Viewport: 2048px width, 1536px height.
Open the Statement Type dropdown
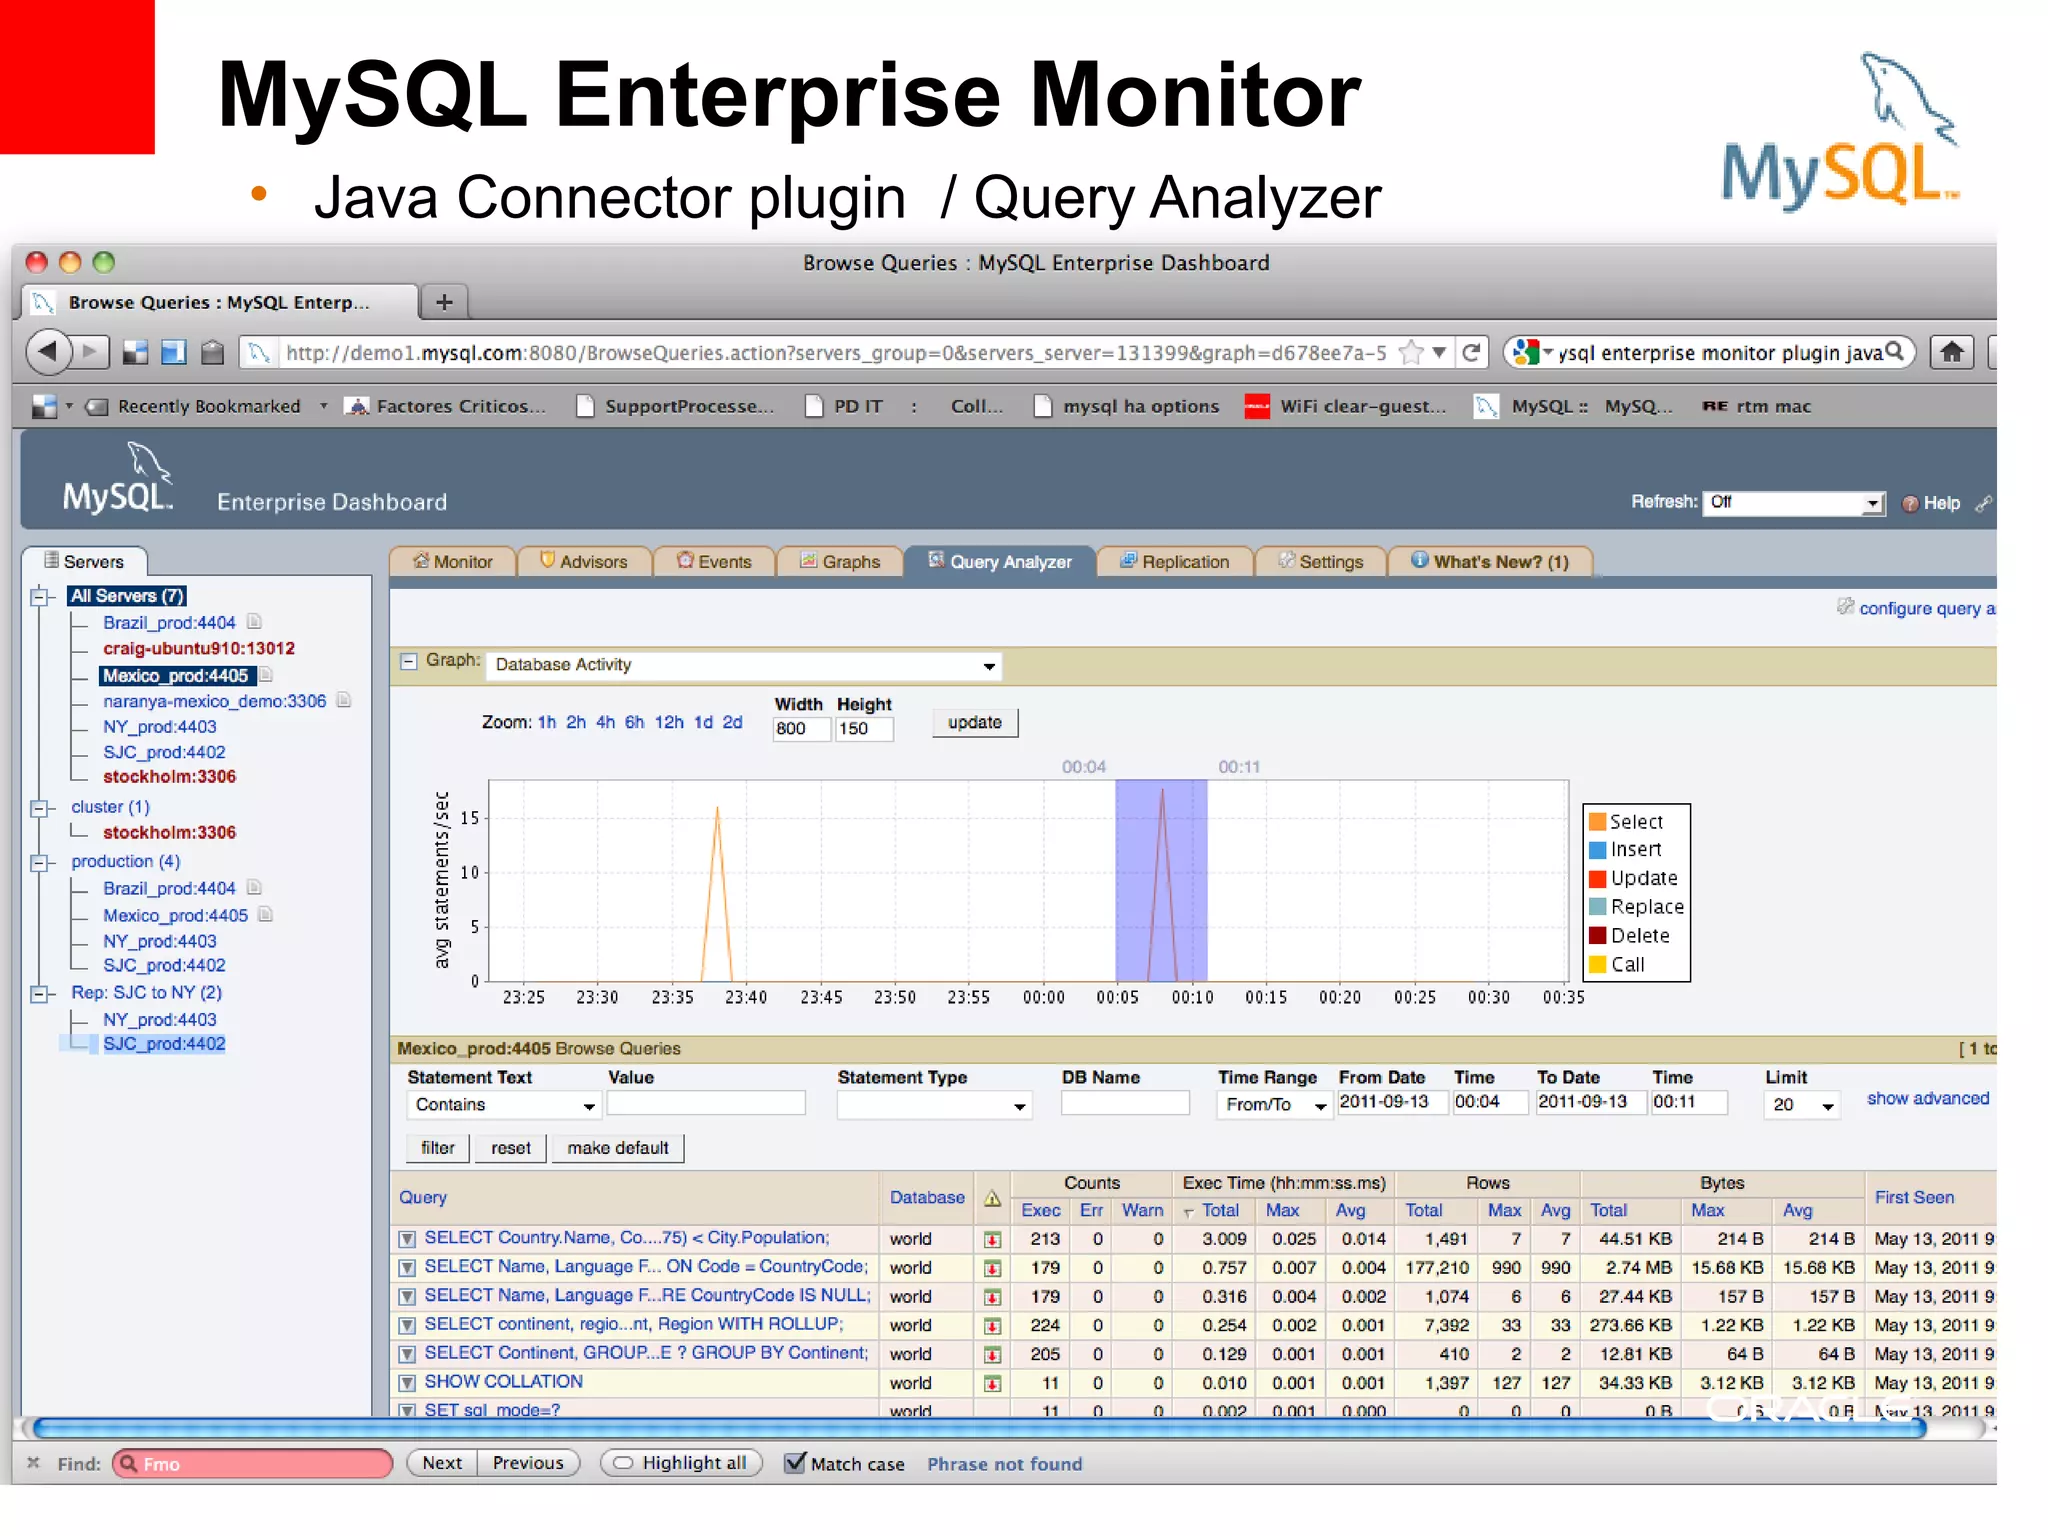(x=934, y=1105)
